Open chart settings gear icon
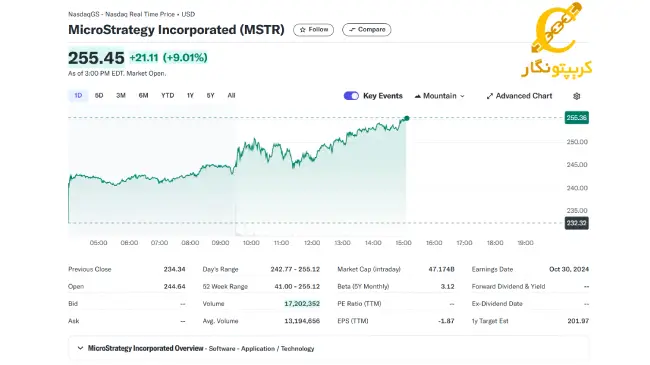650x365 pixels. coord(577,96)
